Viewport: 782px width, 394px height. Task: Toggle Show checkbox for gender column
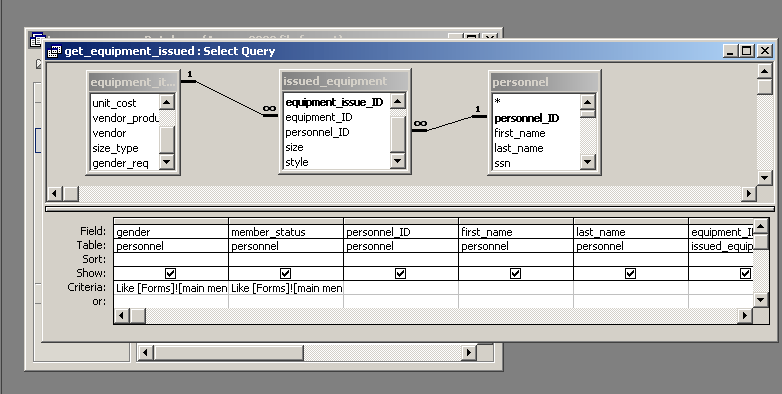(171, 273)
